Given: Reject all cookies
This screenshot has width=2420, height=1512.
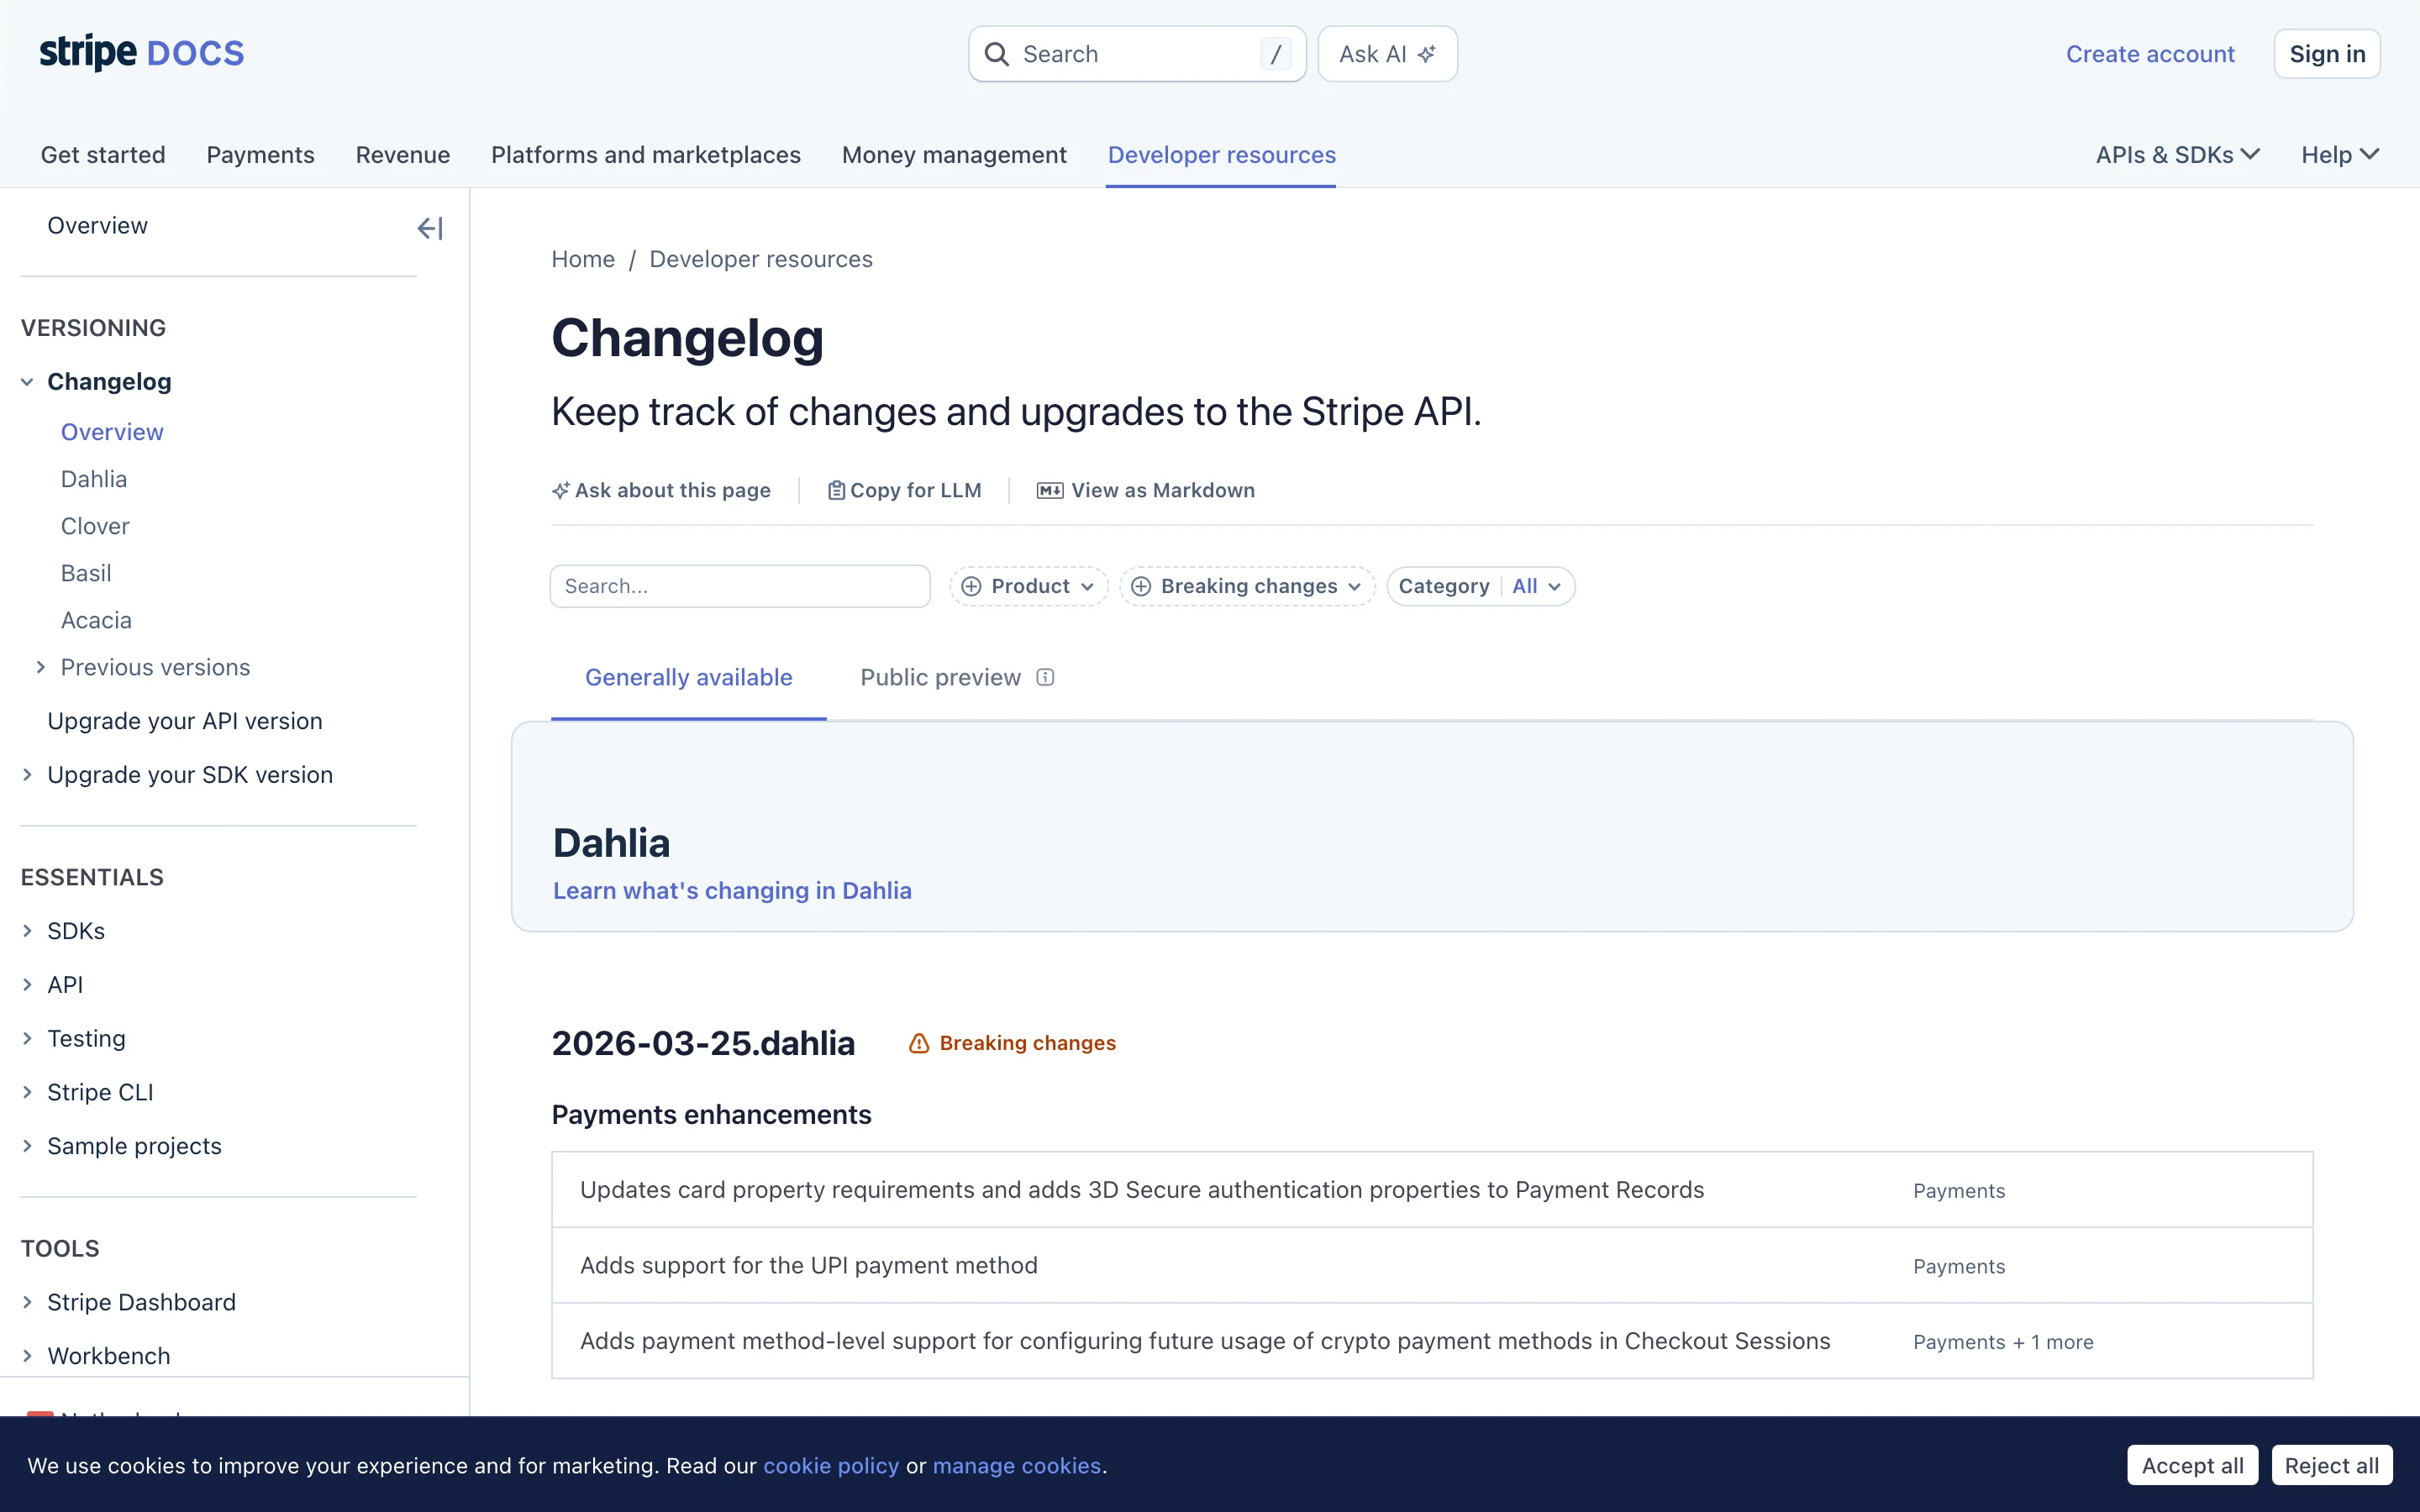Looking at the screenshot, I should pyautogui.click(x=2331, y=1465).
